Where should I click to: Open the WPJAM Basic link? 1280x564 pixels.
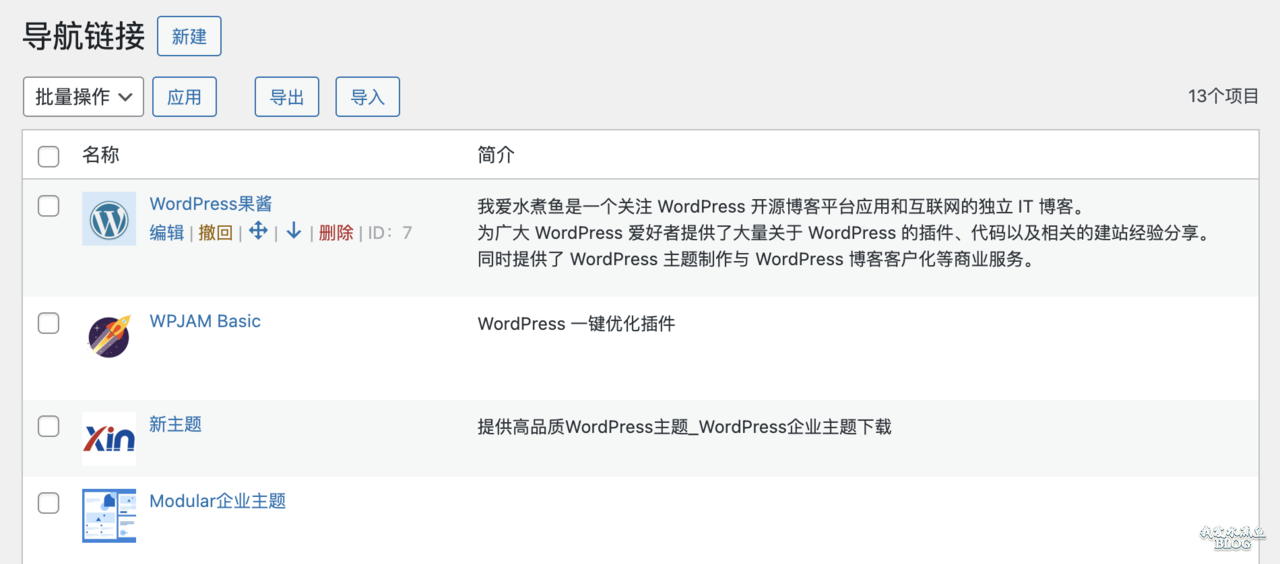click(x=205, y=321)
